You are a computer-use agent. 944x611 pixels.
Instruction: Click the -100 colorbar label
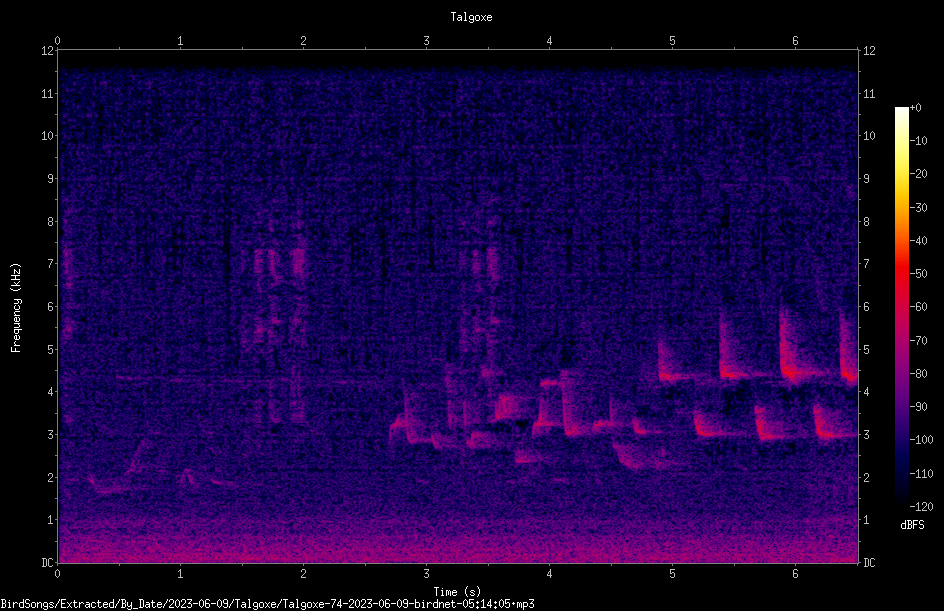(x=922, y=440)
